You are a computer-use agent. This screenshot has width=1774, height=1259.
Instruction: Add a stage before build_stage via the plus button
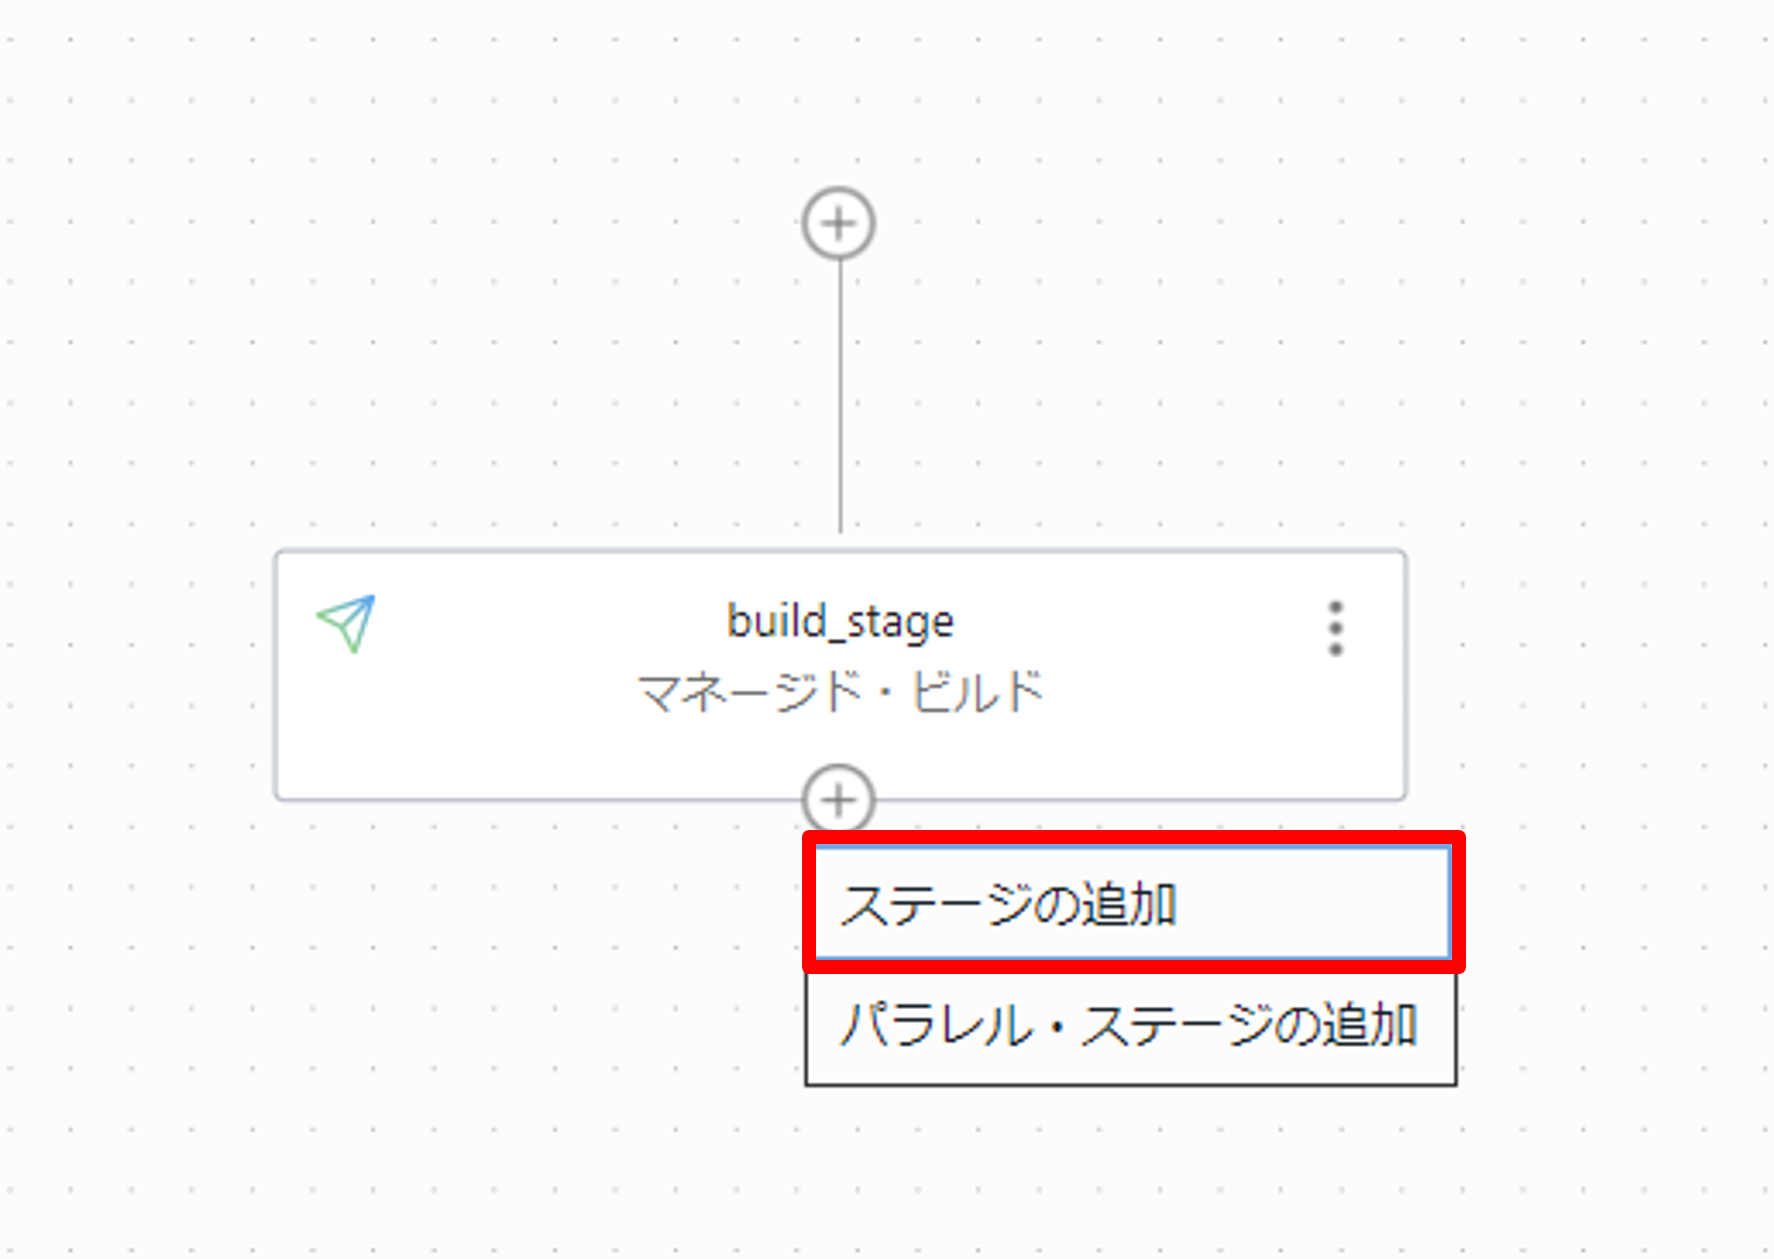point(838,223)
